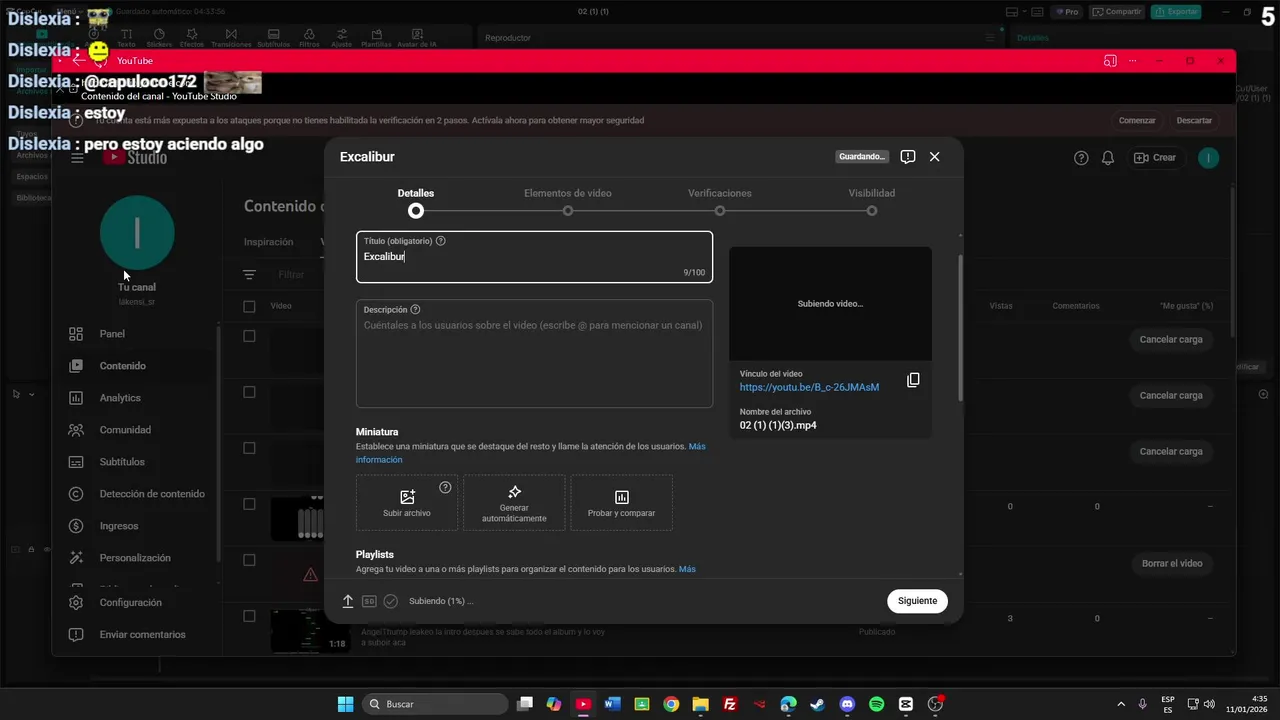Go to the Elementos de video step

[568, 202]
